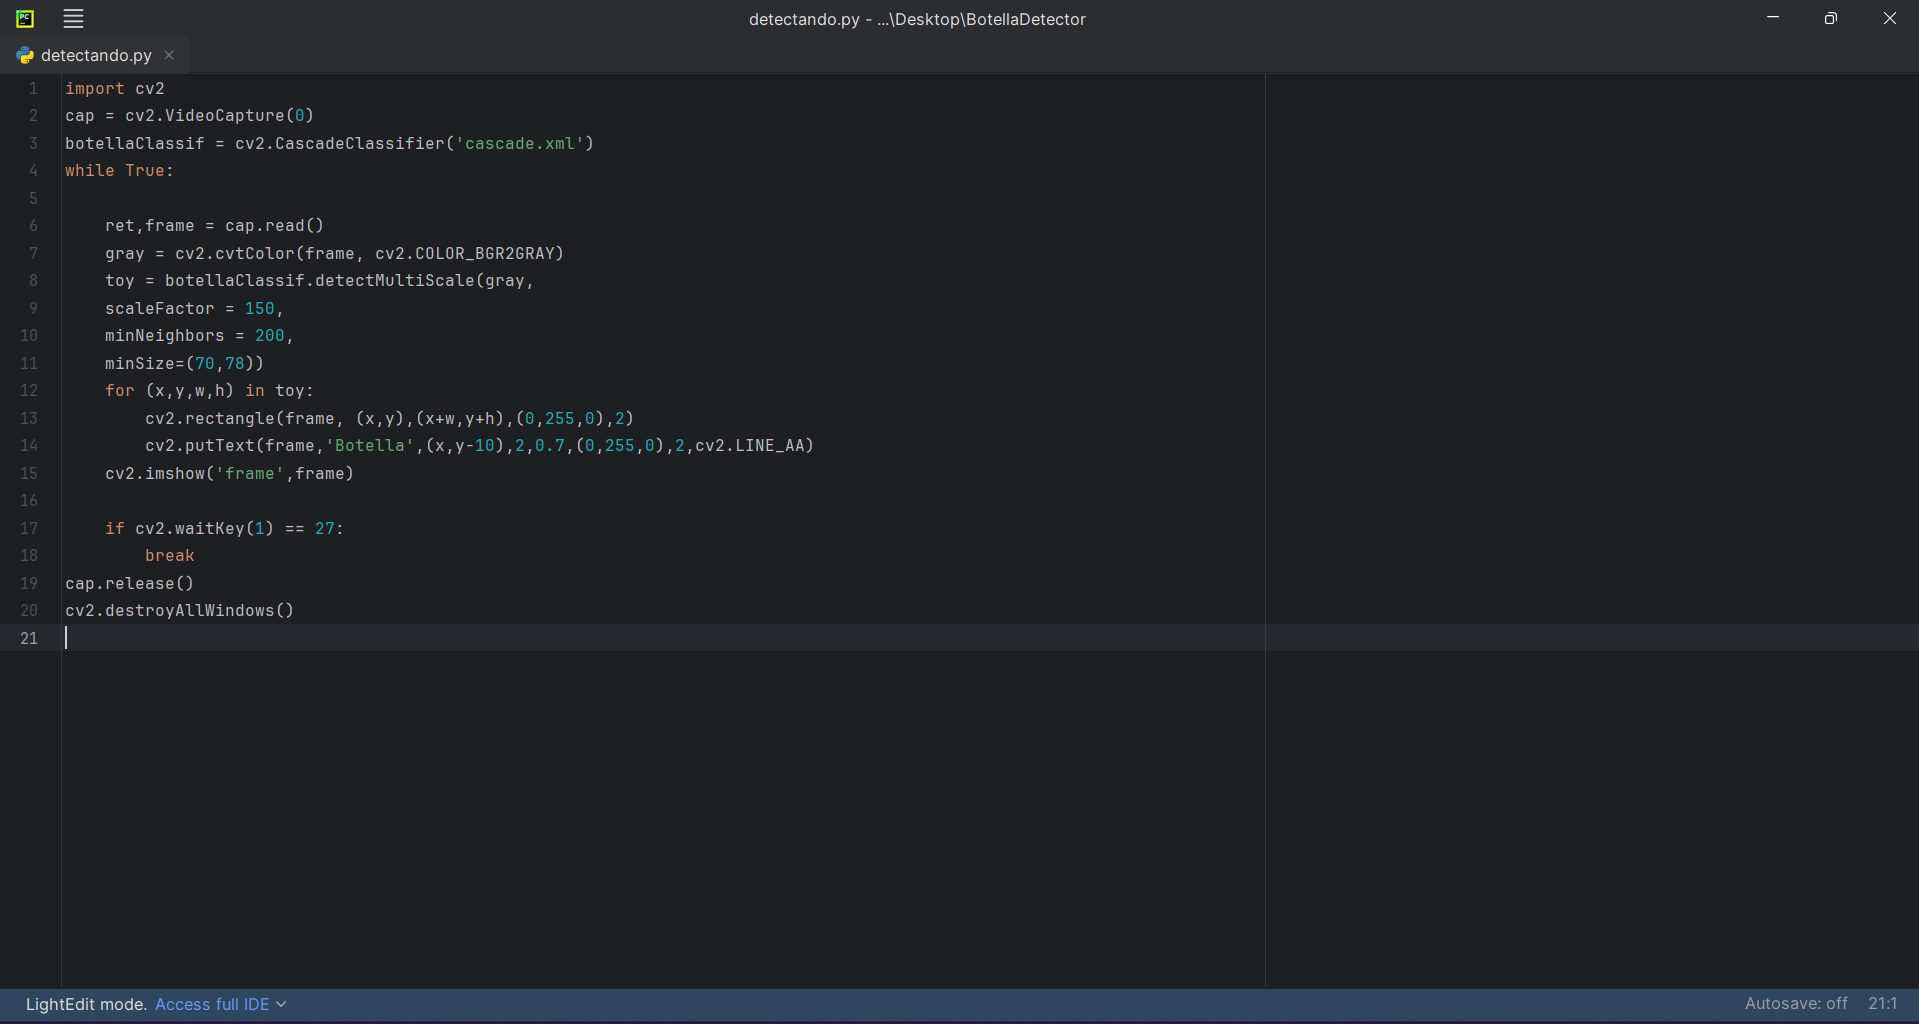
Task: Close the detectando.py tab
Action: (x=169, y=55)
